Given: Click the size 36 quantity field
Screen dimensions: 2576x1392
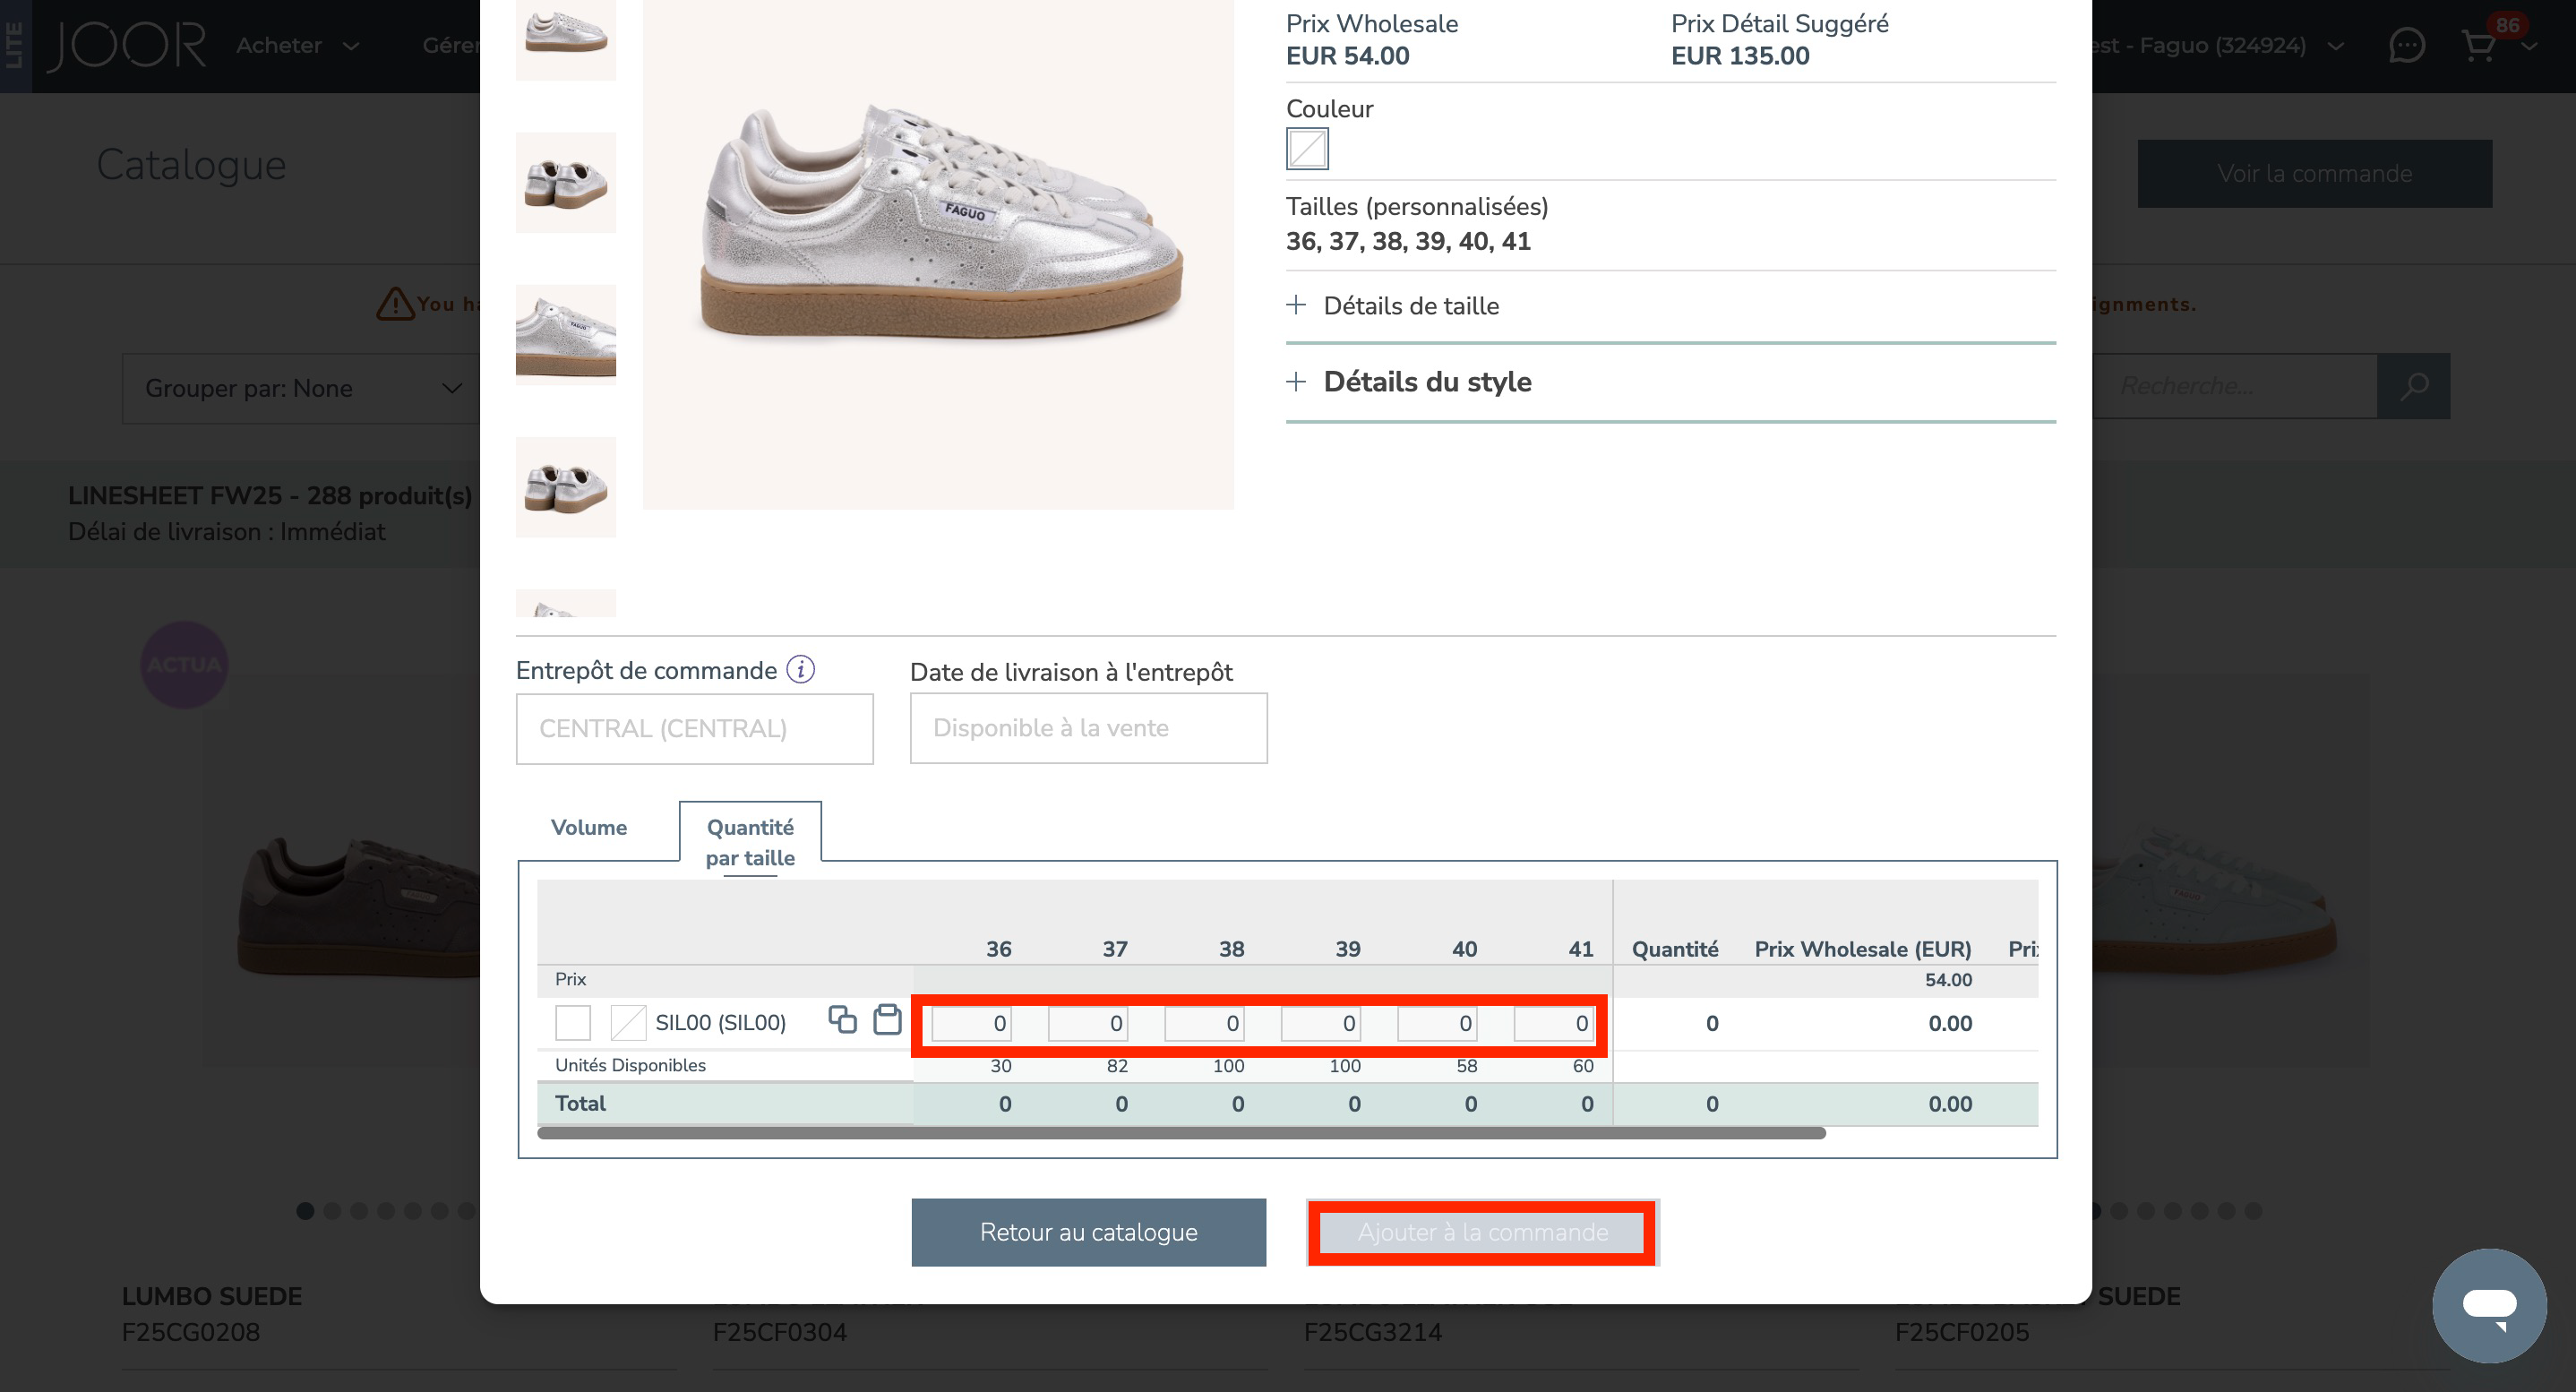Looking at the screenshot, I should [970, 1023].
